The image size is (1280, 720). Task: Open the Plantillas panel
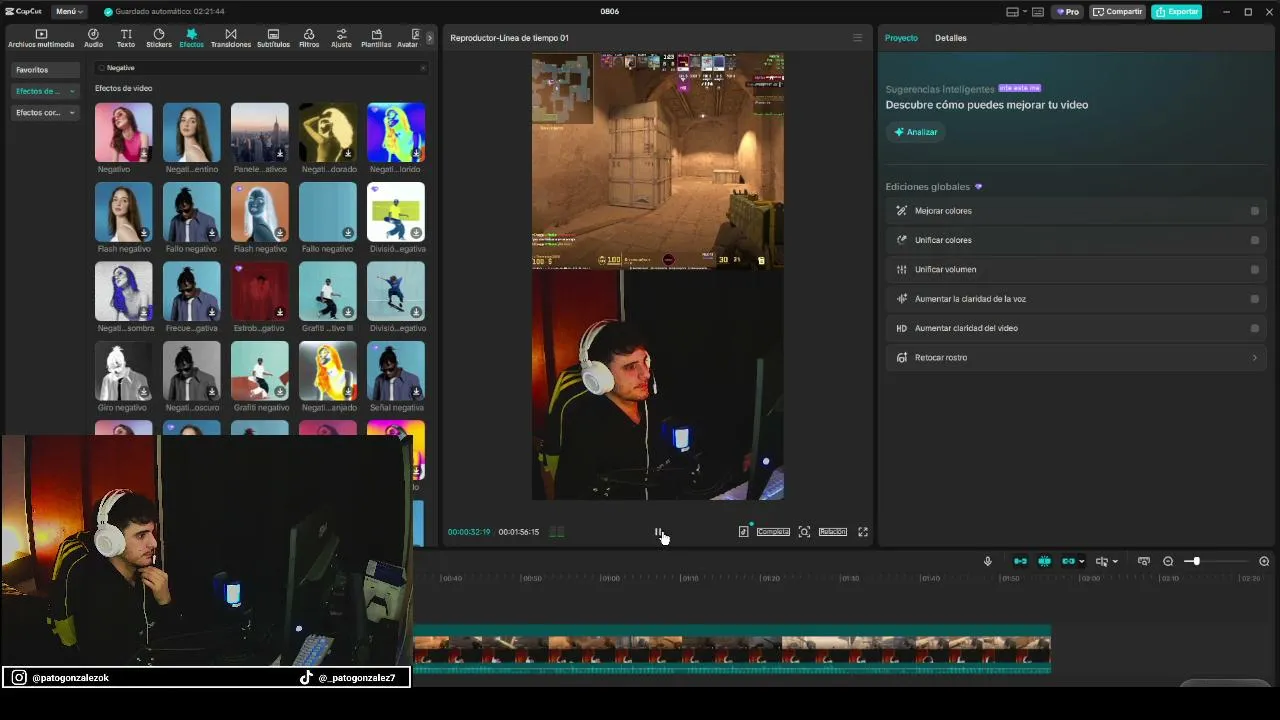(376, 38)
